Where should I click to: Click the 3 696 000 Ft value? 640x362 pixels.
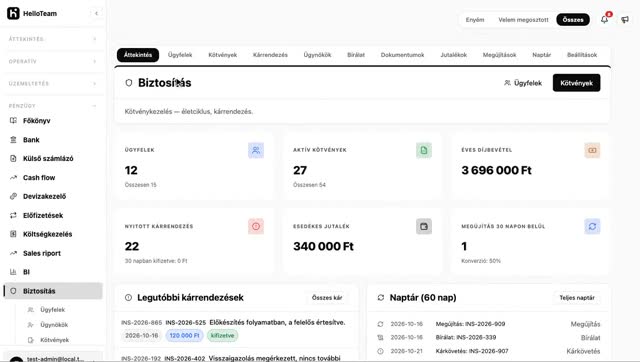[x=496, y=170]
